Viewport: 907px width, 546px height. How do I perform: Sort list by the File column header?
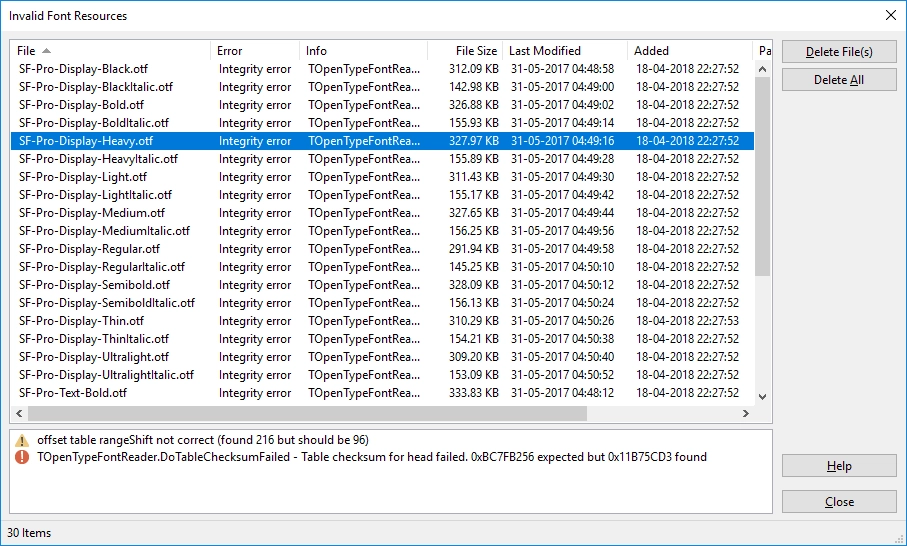(x=27, y=51)
